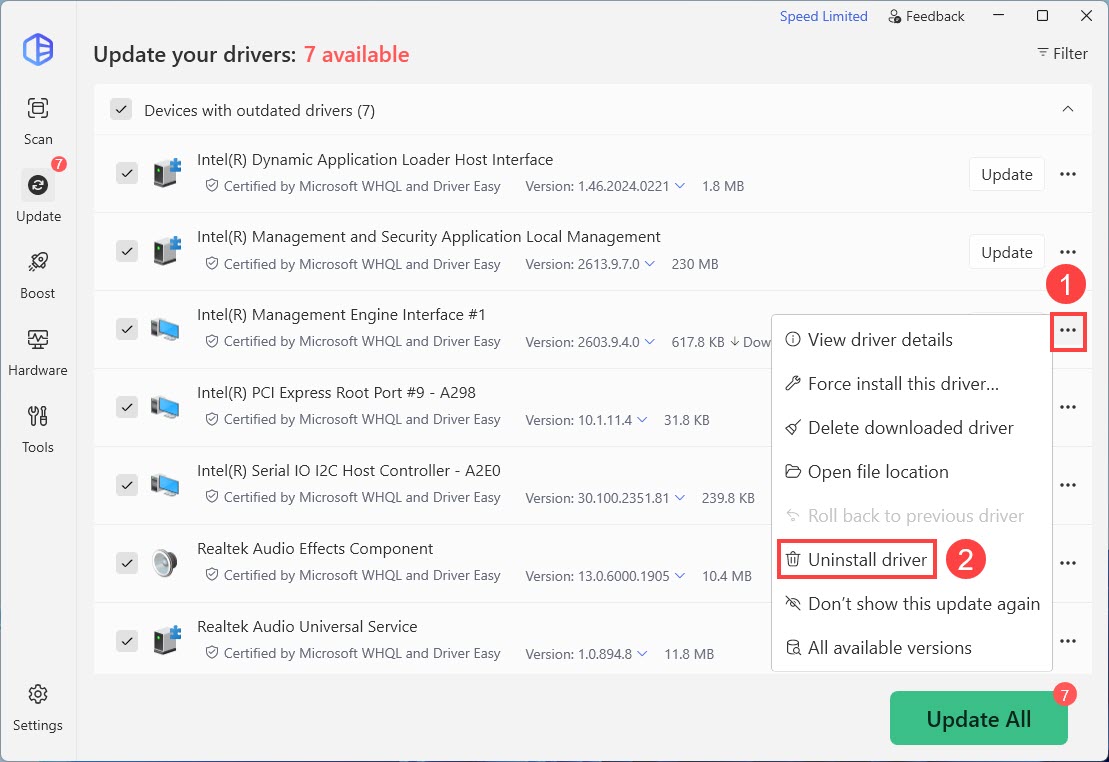This screenshot has width=1109, height=762.
Task: Open the Scan section in sidebar
Action: click(x=37, y=121)
